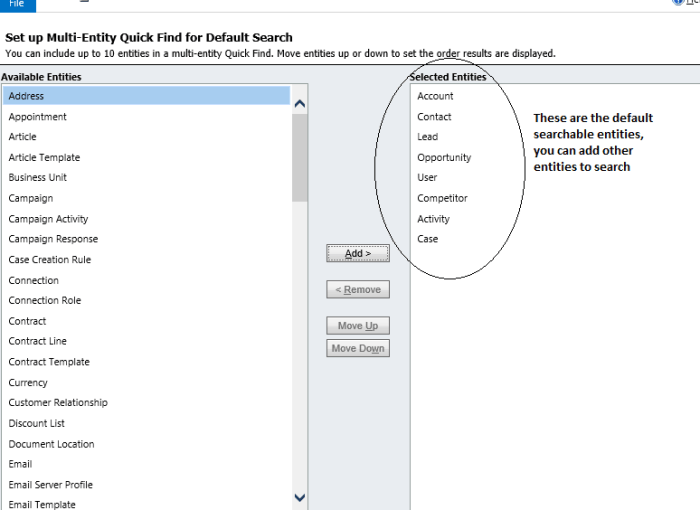Click the scroll up arrow of Available Entities

pyautogui.click(x=300, y=104)
